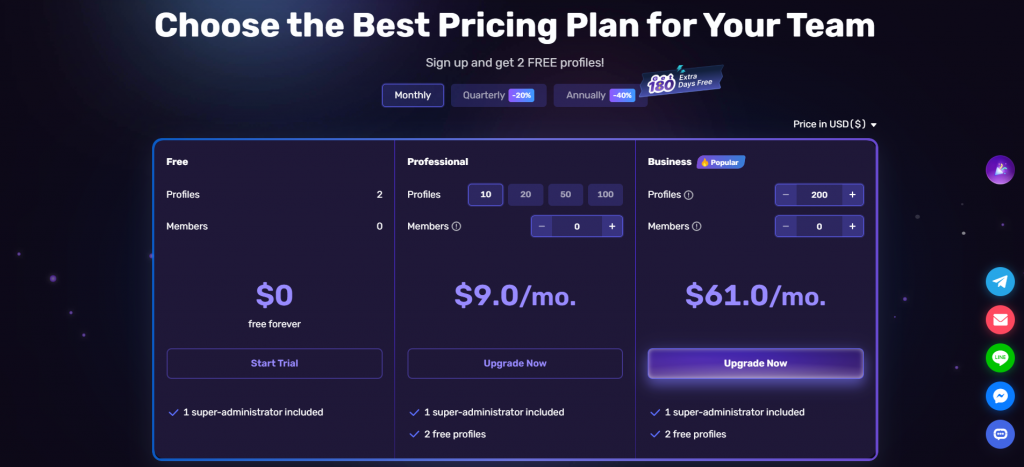
Task: Open the Messenger chat icon
Action: point(1000,396)
